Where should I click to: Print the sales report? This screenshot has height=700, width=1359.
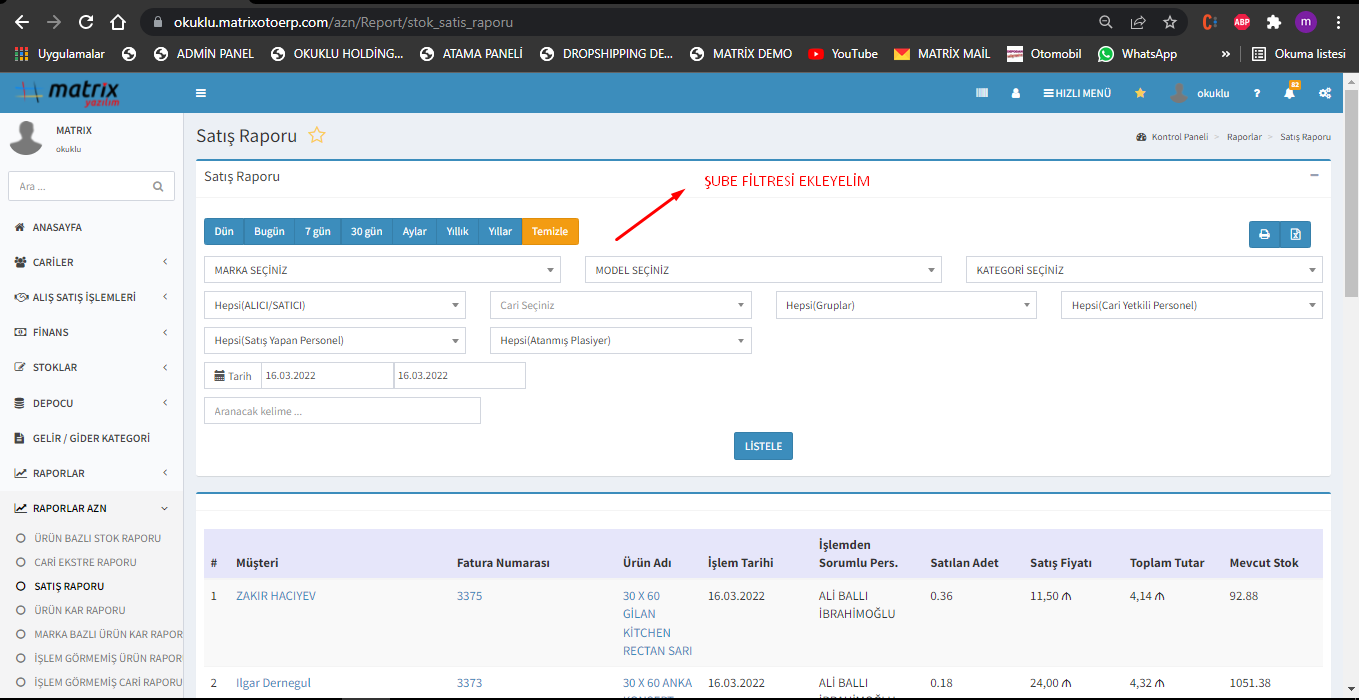1264,234
